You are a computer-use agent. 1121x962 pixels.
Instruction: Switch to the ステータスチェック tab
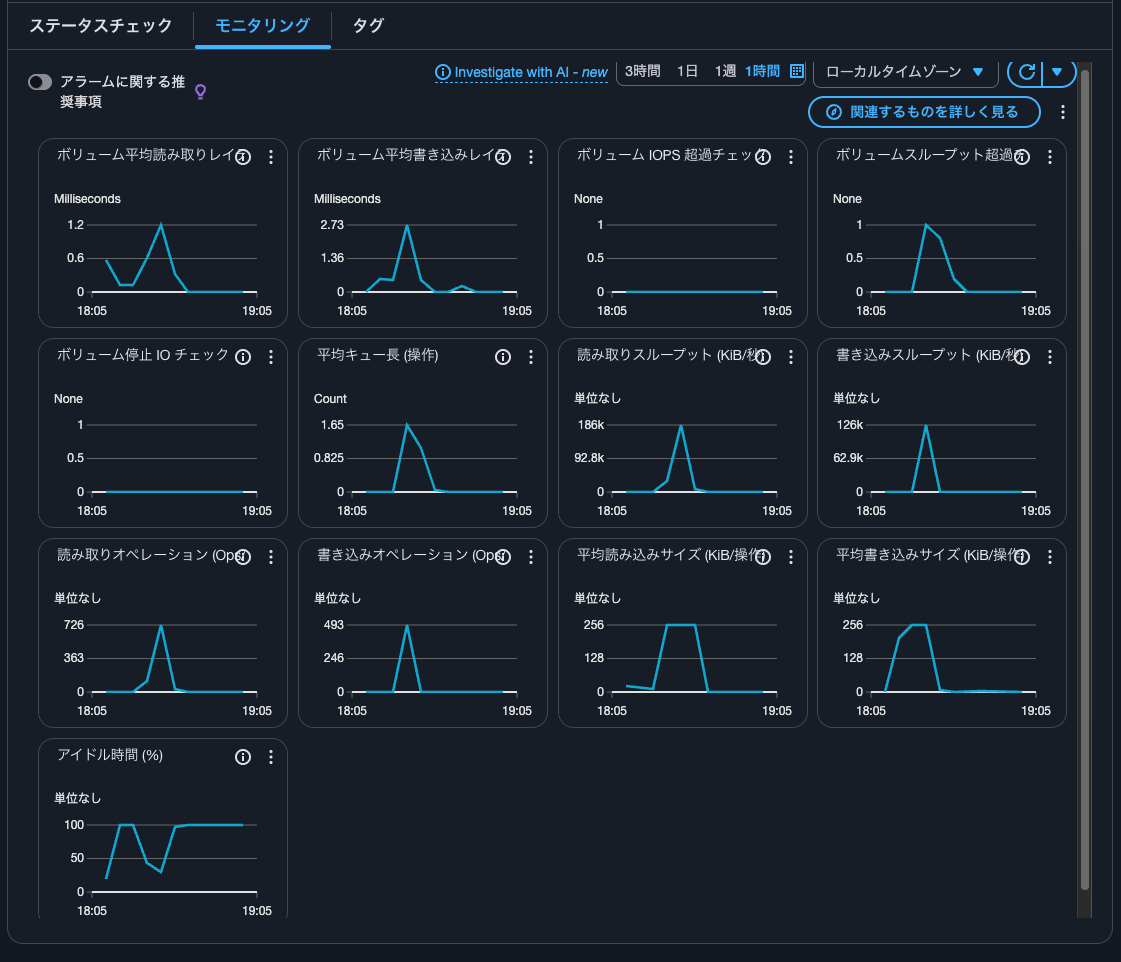coord(100,26)
